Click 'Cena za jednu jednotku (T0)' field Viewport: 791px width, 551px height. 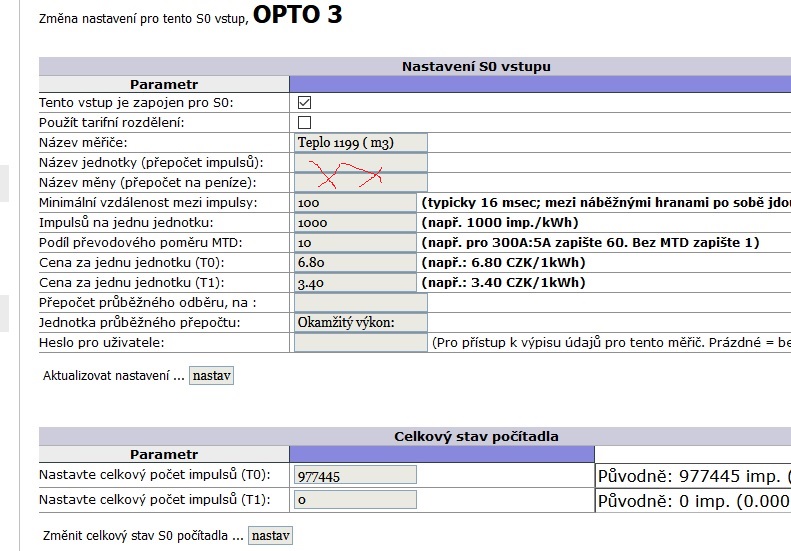point(355,262)
